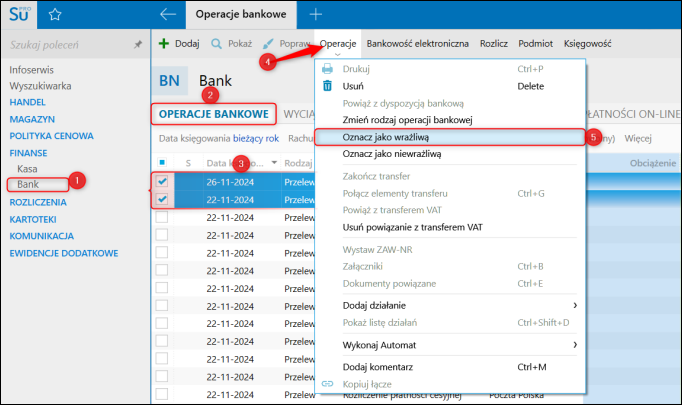Choose Zmień rodzaj operacji bankowej
The image size is (682, 405).
[x=450, y=120]
